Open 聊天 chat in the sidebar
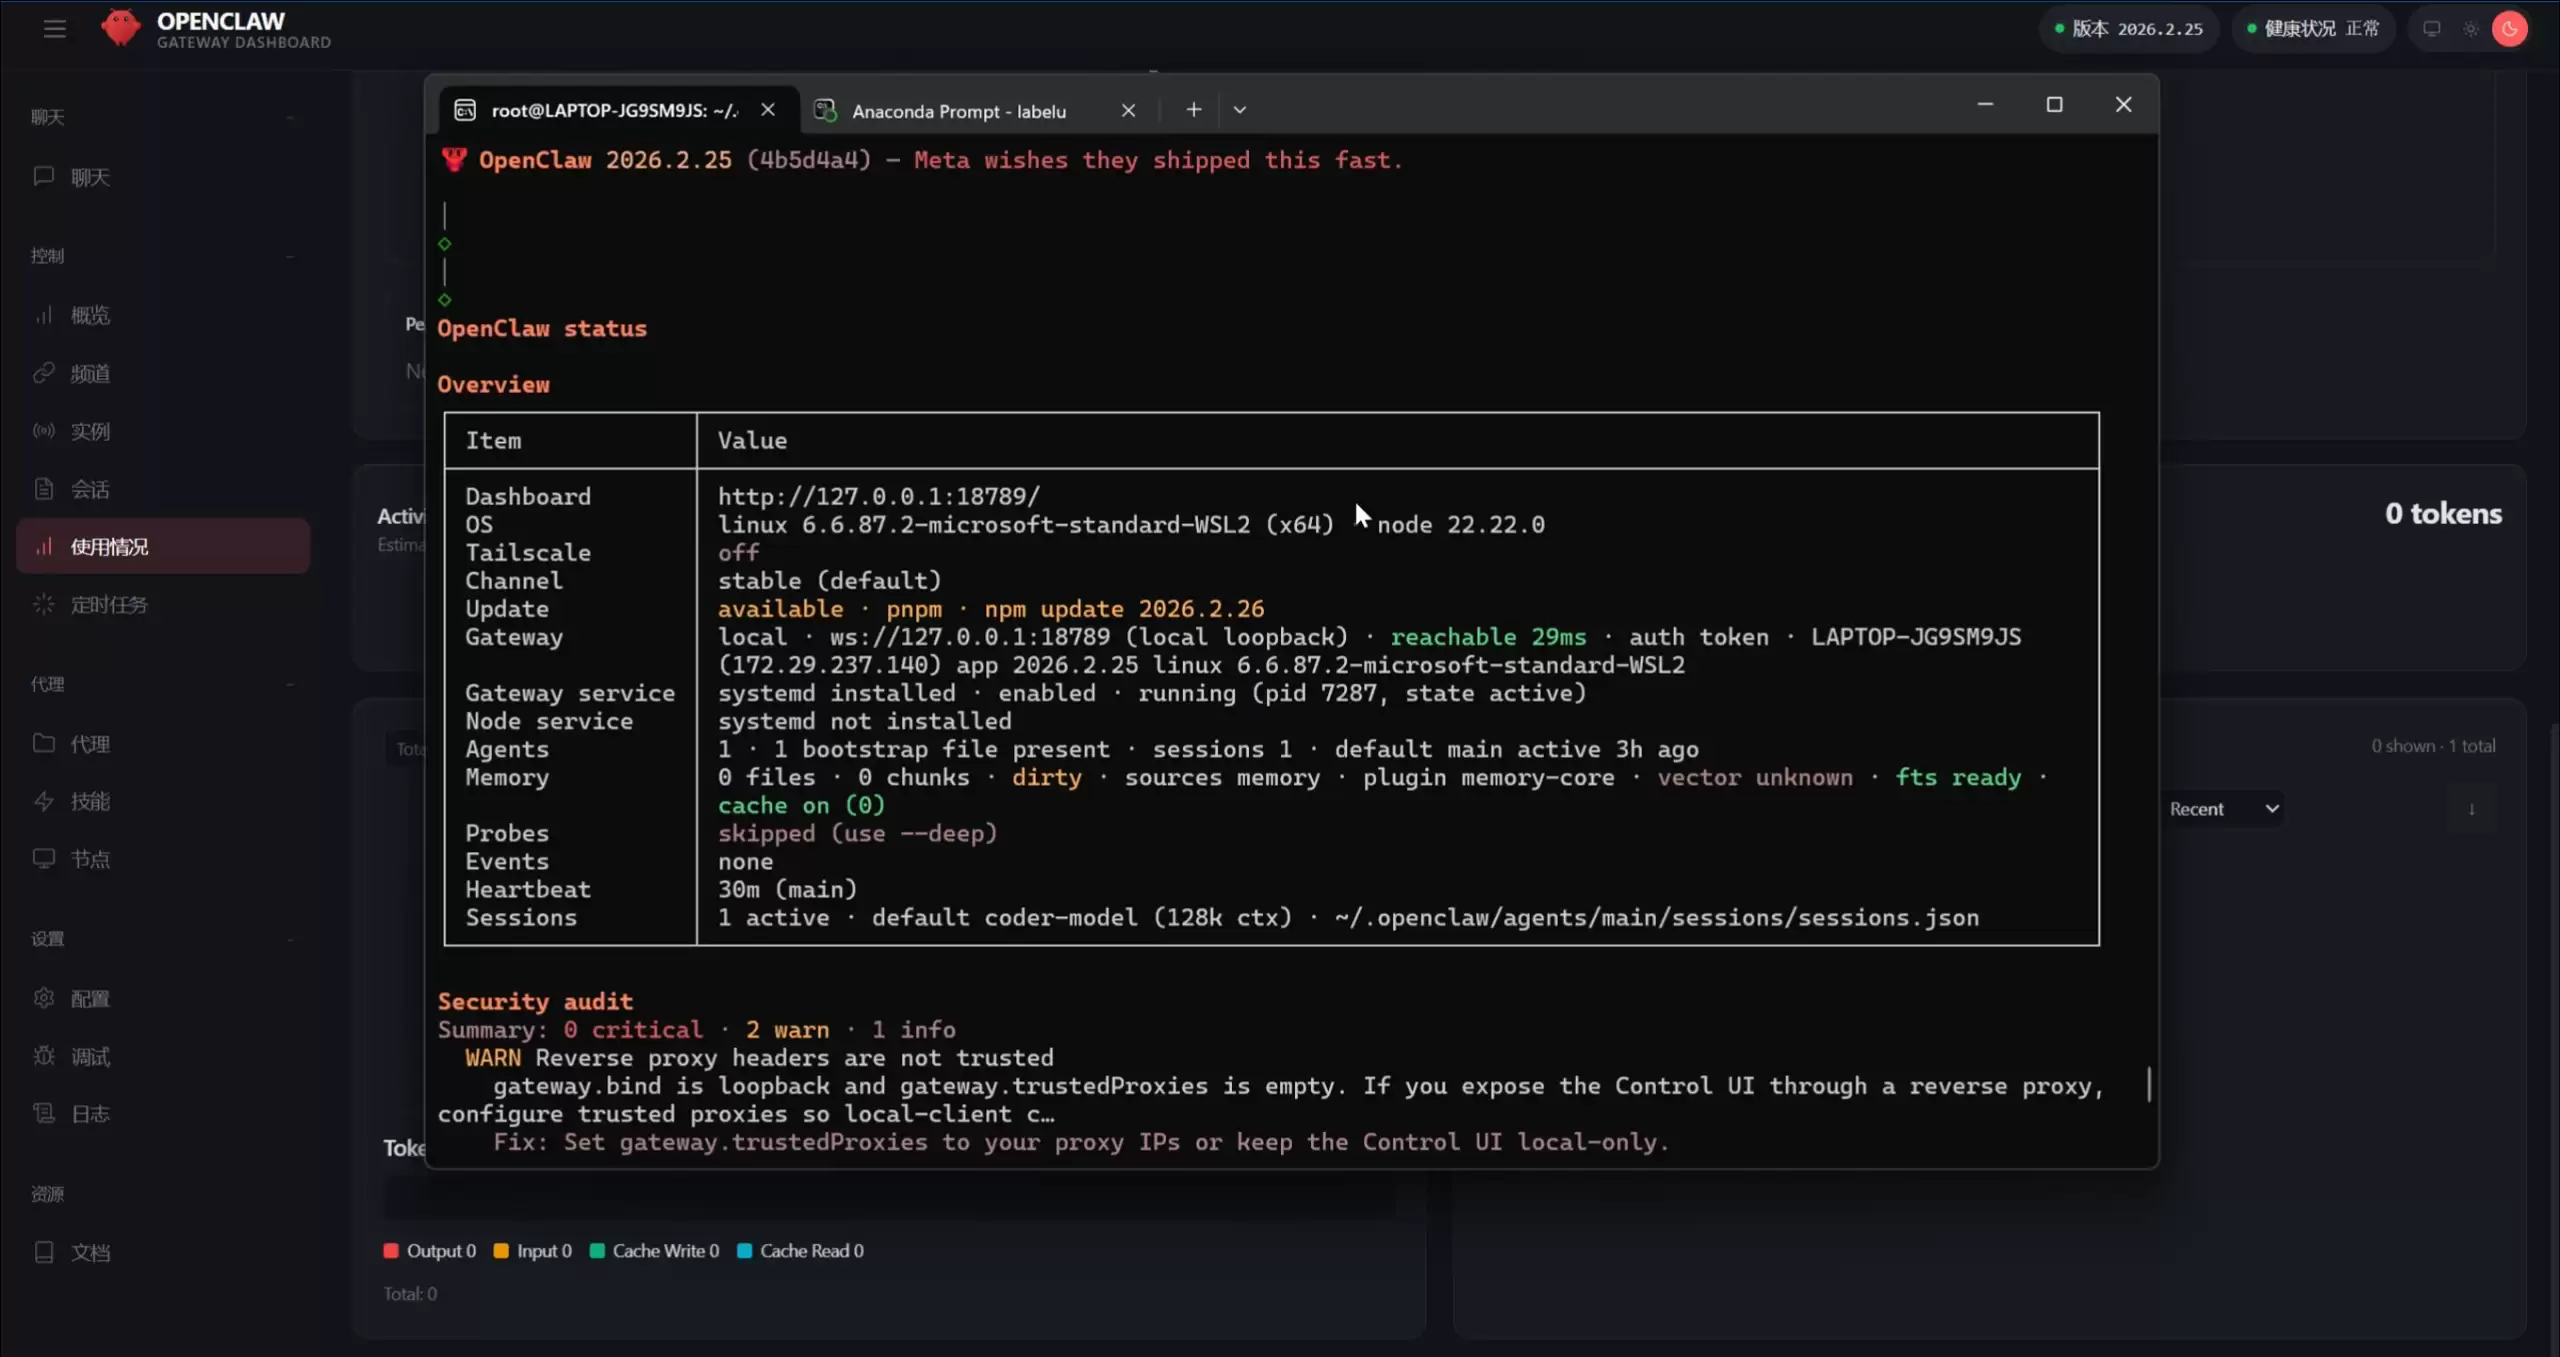The height and width of the screenshot is (1357, 2560). (x=90, y=177)
